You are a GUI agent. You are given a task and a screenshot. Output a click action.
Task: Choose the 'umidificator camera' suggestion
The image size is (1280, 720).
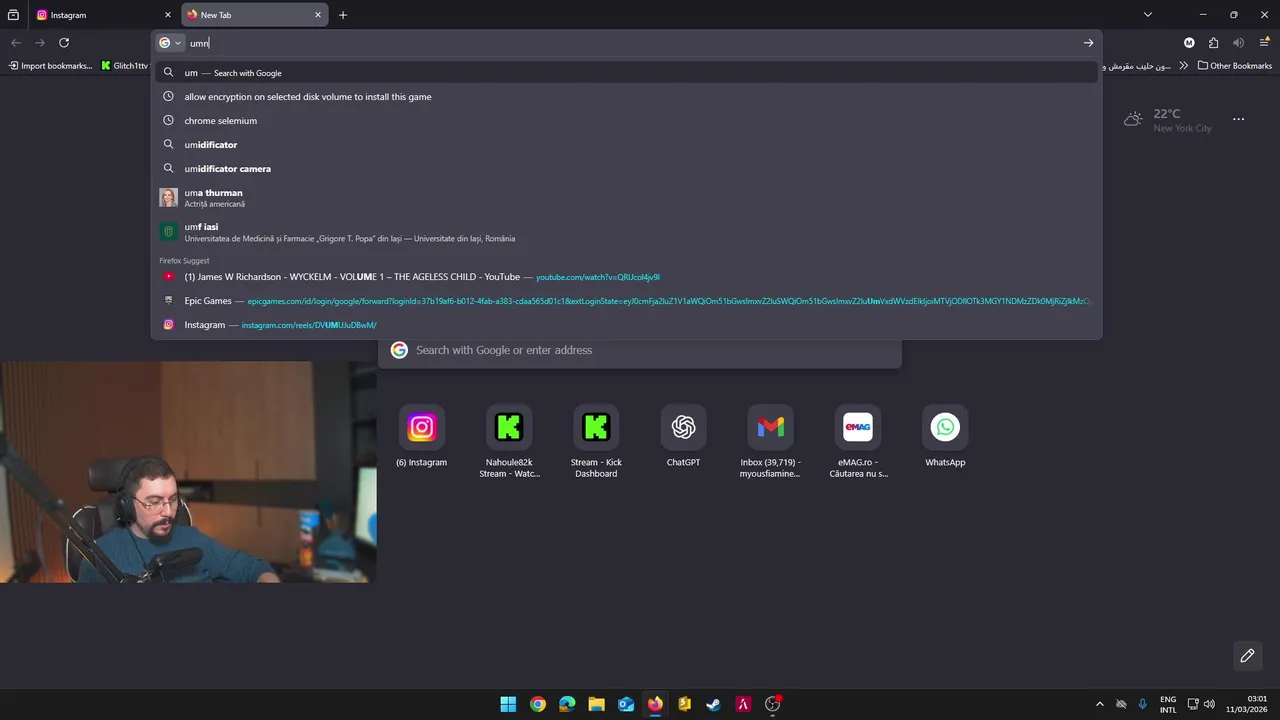tap(627, 169)
